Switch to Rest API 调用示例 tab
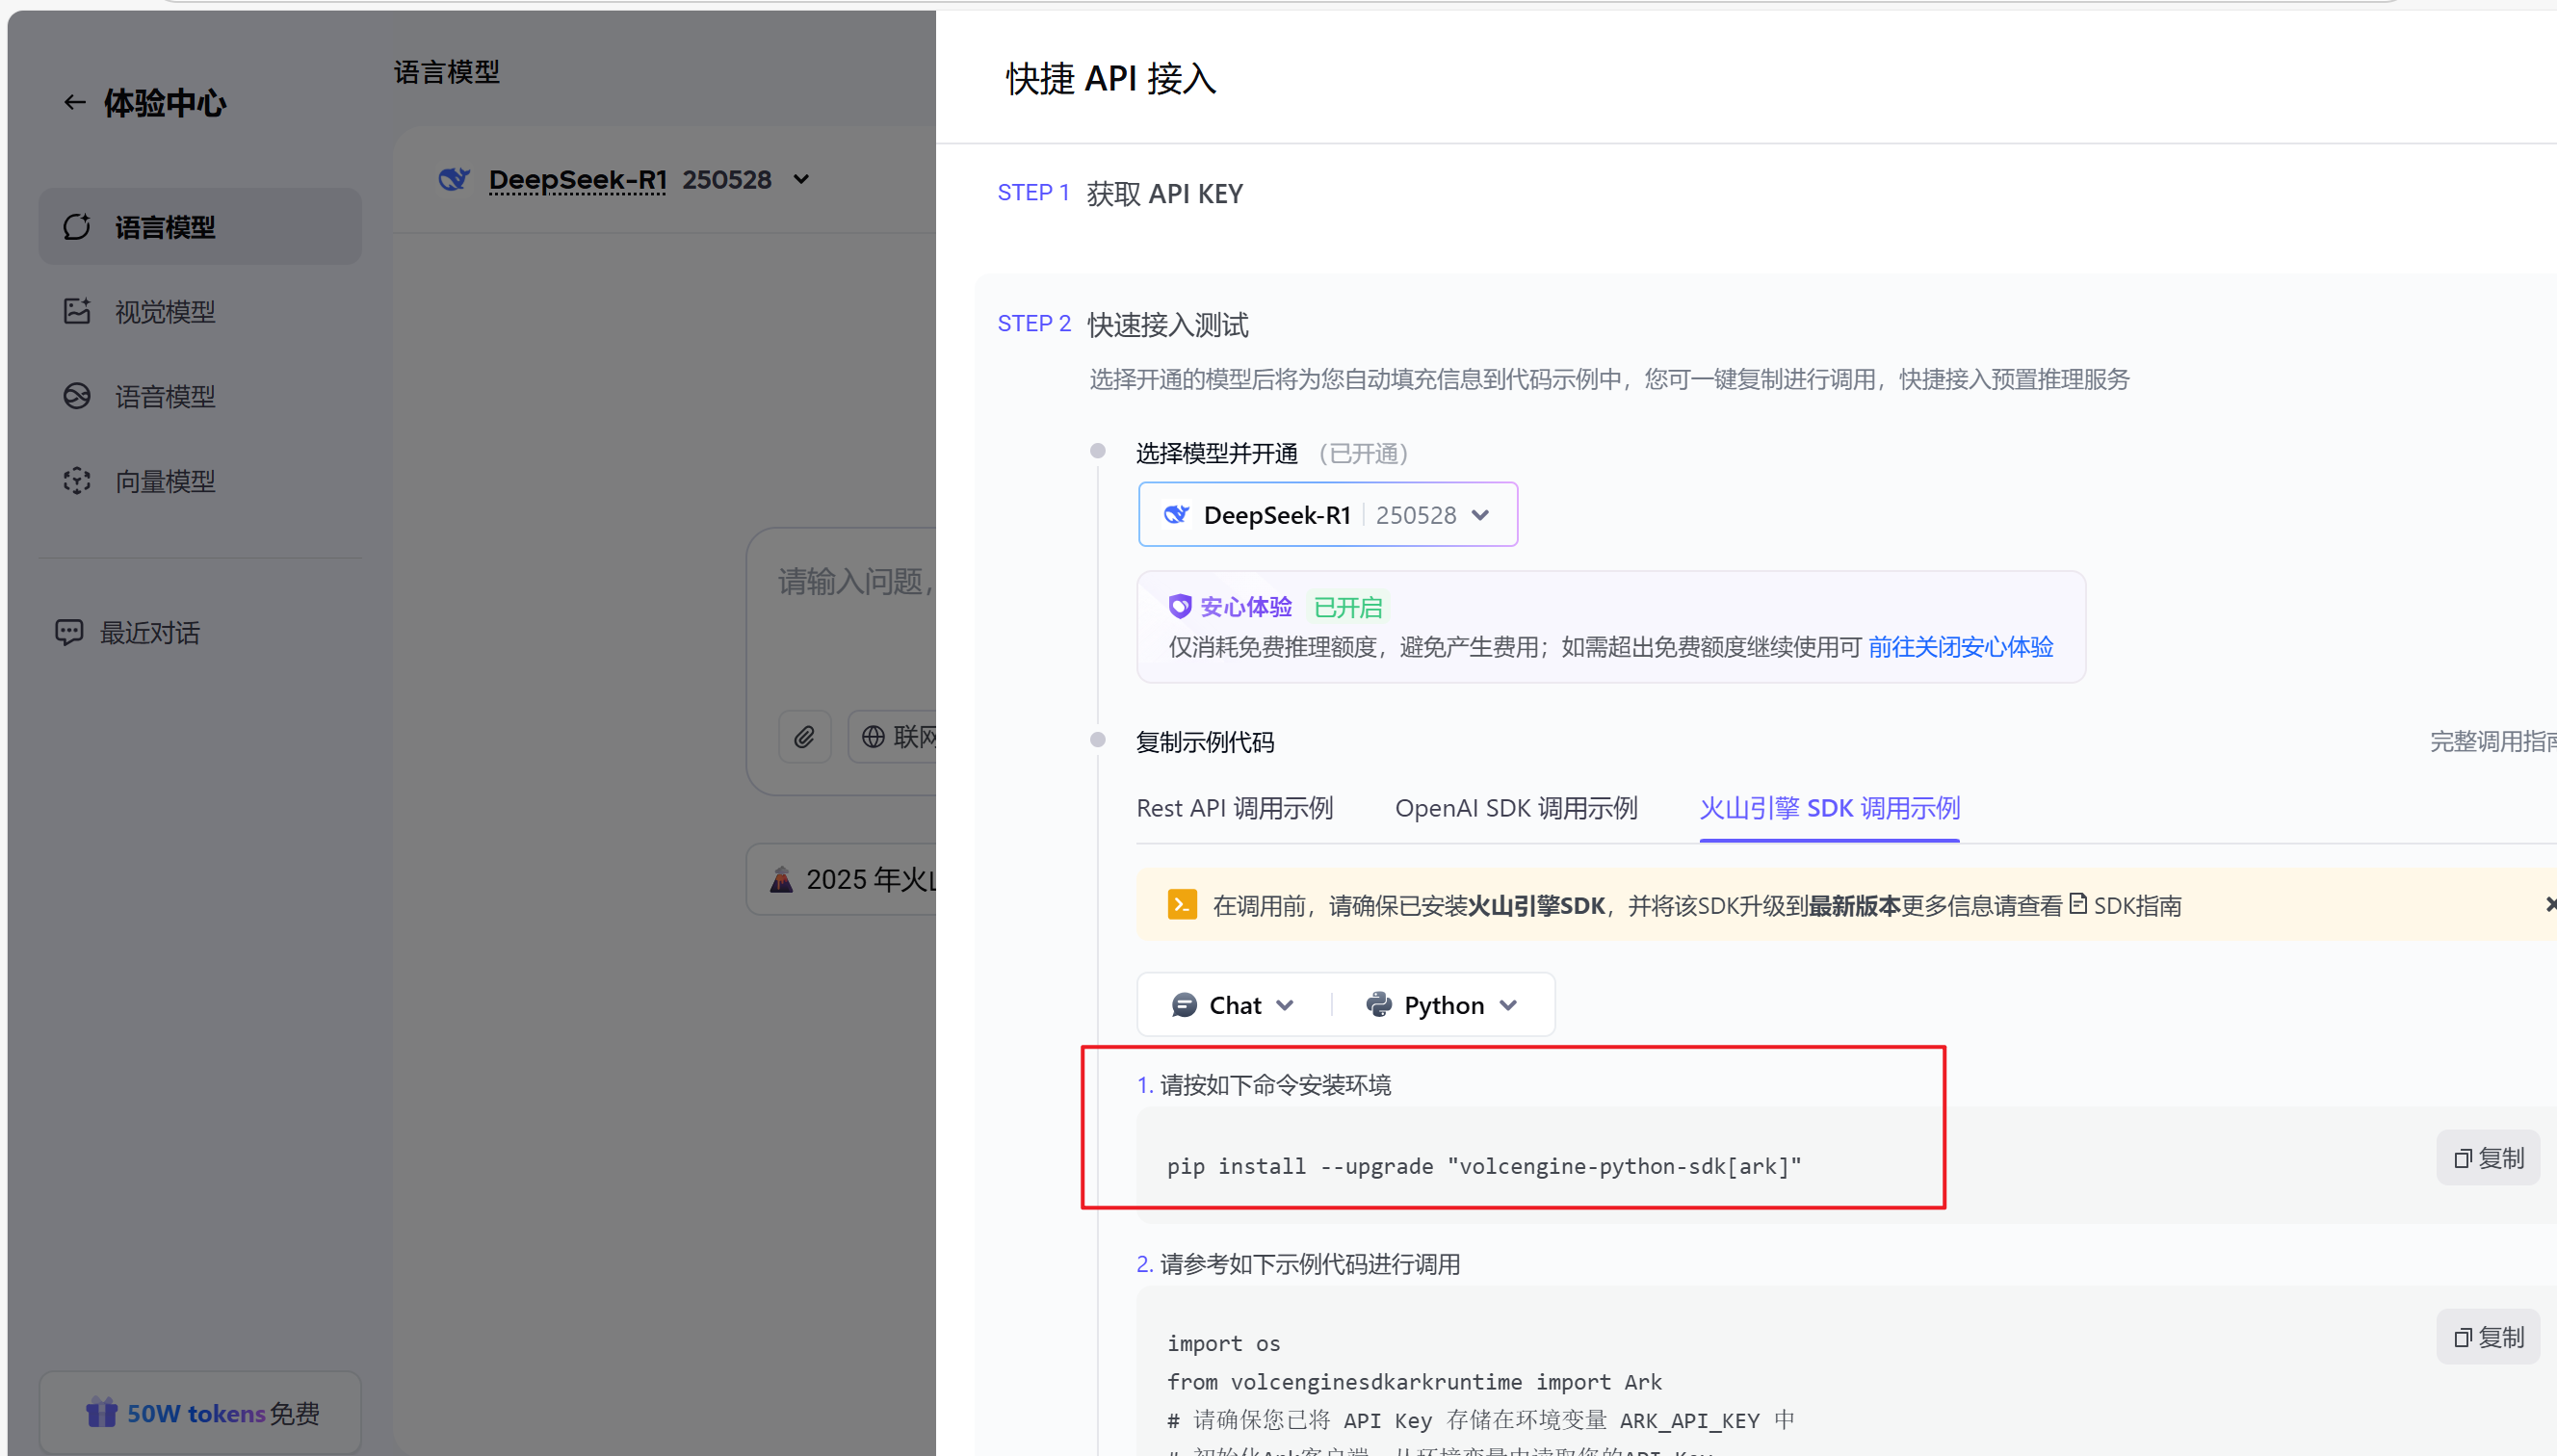Screen dimensions: 2557x1456 click(1234, 808)
